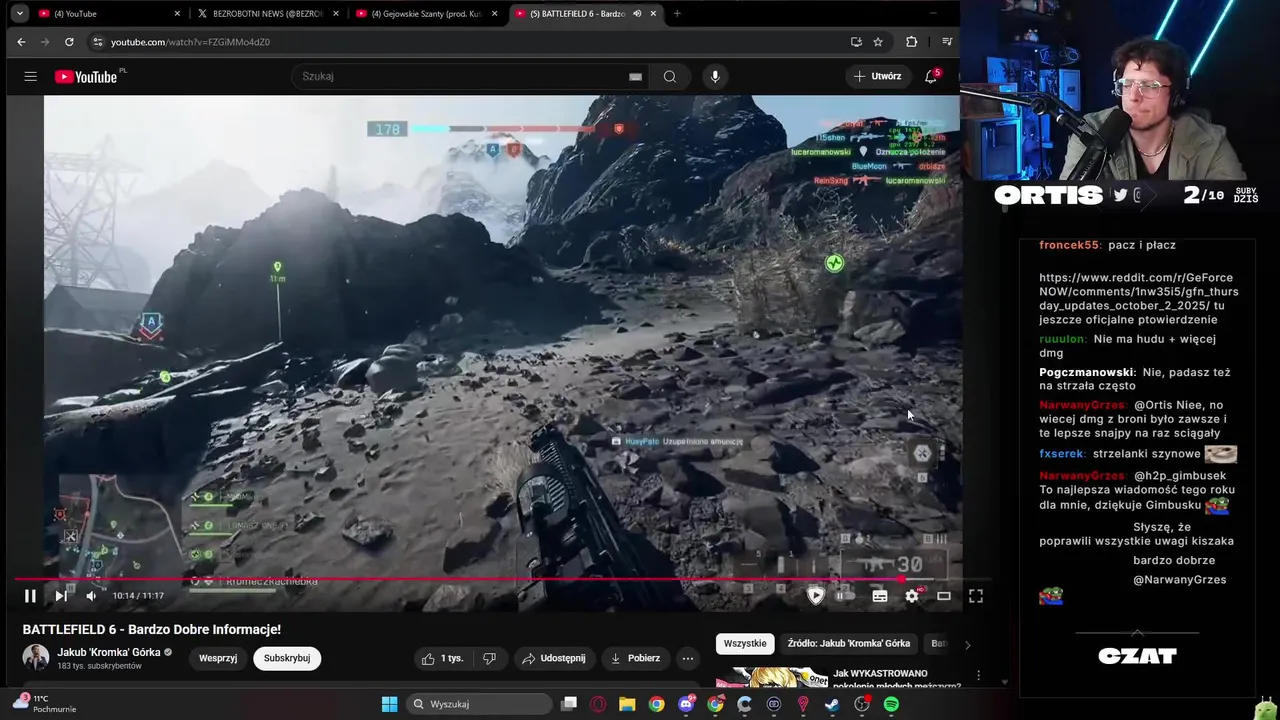Open the weather widget showing 11°C
Screen dimensions: 1280x720
(x=45, y=704)
